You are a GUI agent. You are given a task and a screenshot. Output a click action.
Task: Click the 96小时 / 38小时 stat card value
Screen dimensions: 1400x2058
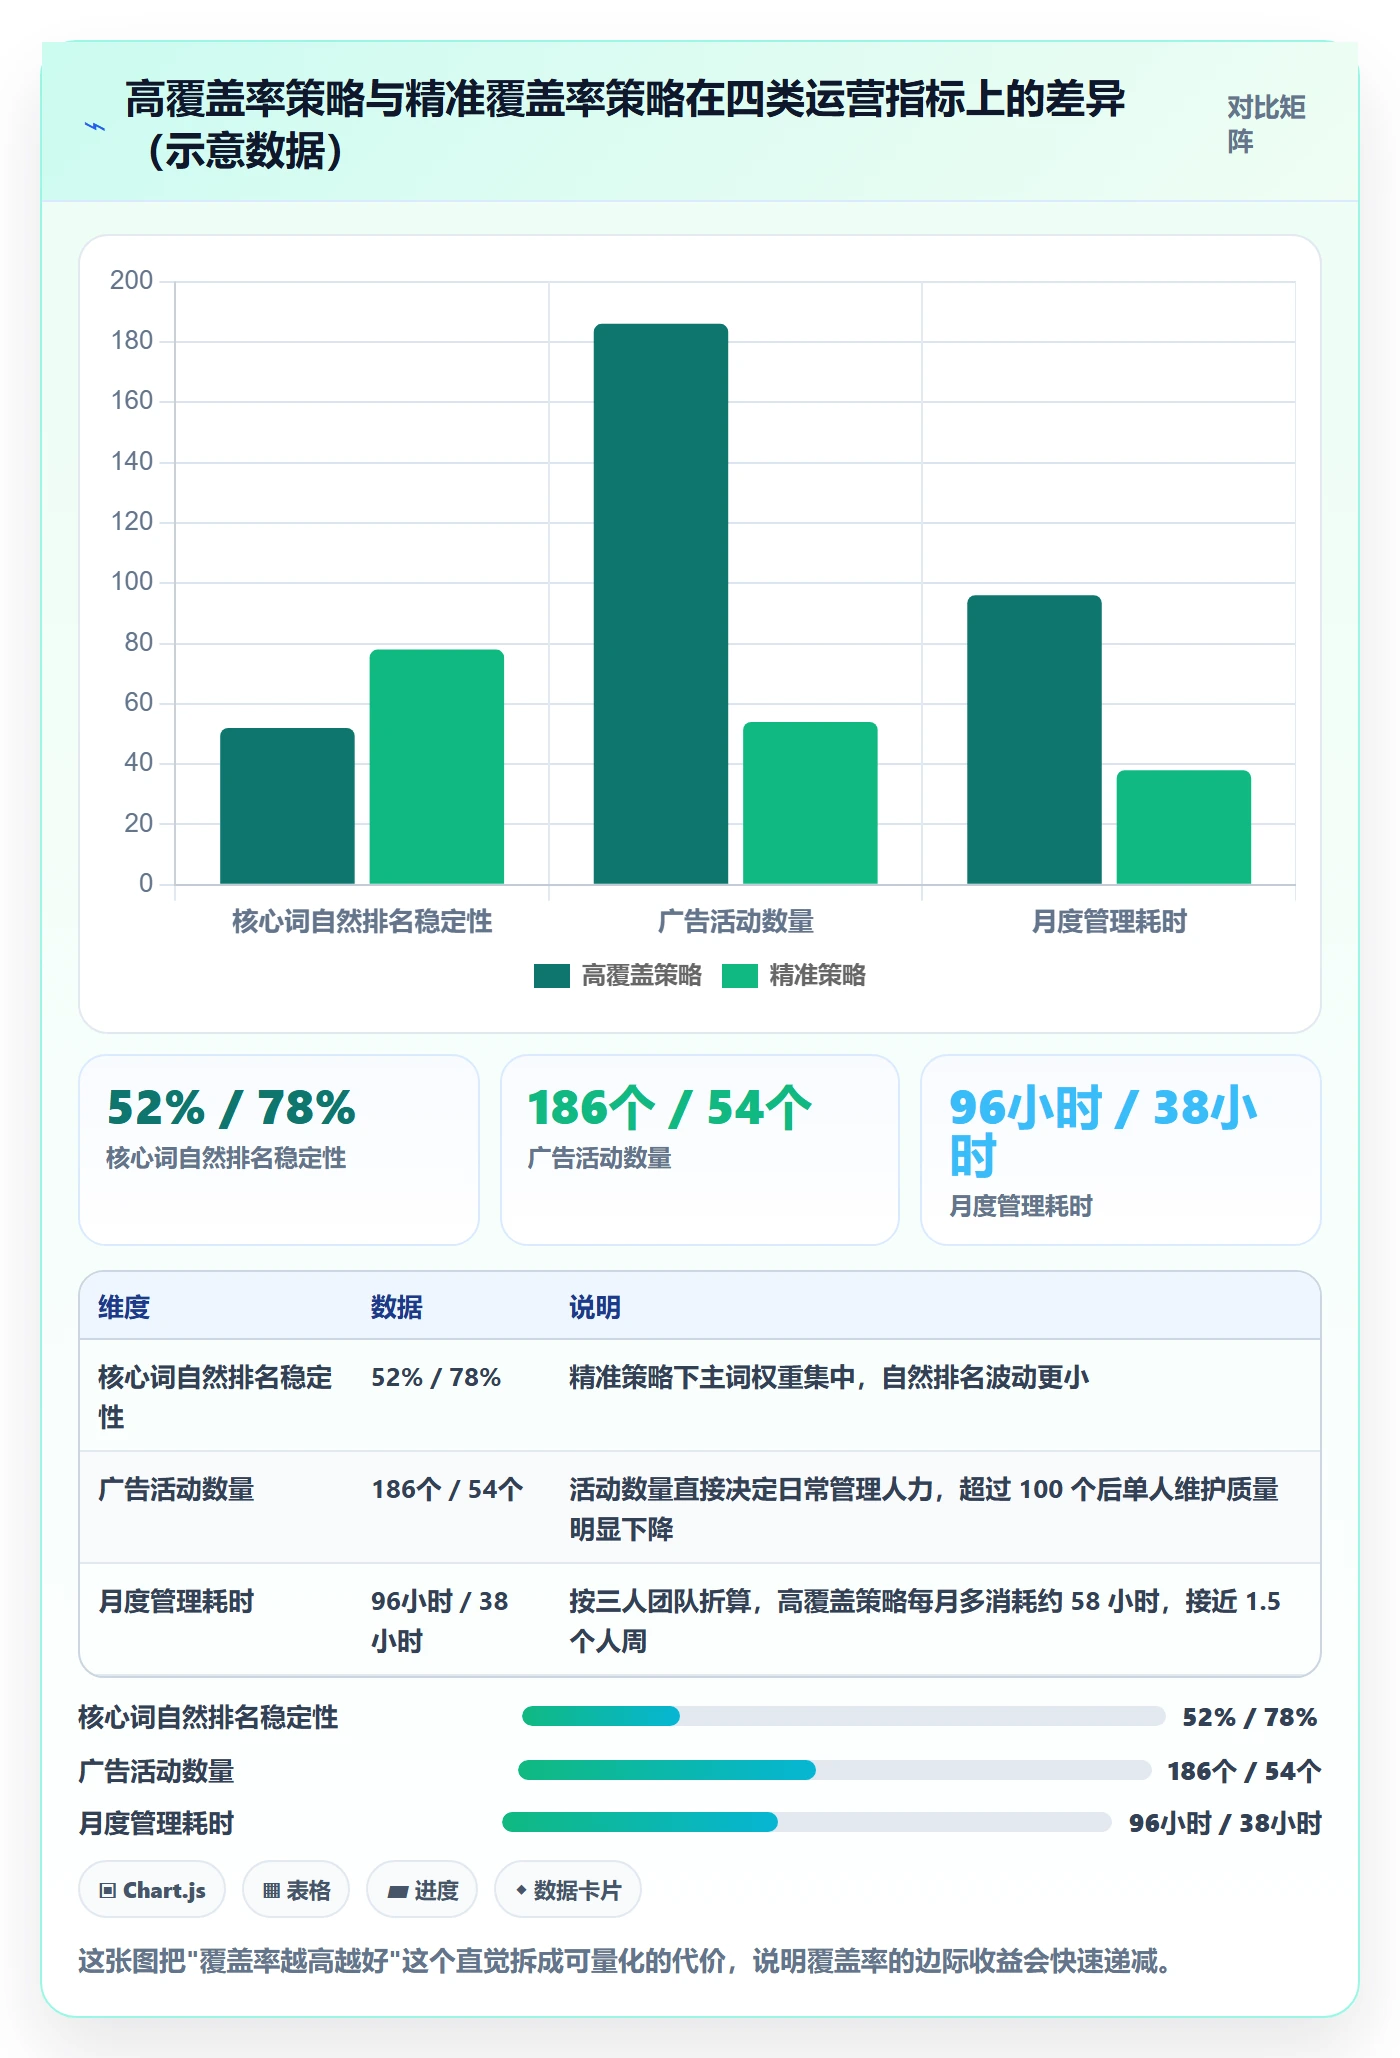(x=1103, y=1132)
